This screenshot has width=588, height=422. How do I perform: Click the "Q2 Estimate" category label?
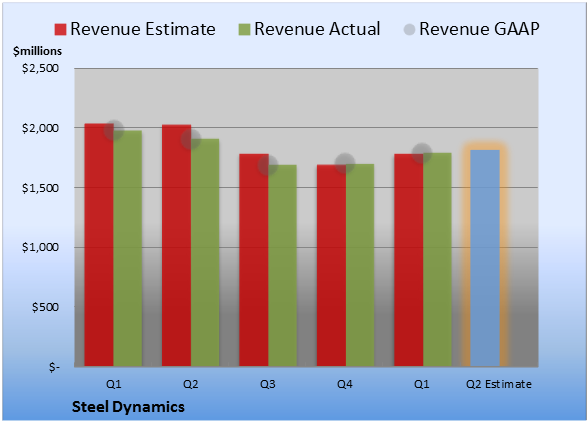[499, 384]
